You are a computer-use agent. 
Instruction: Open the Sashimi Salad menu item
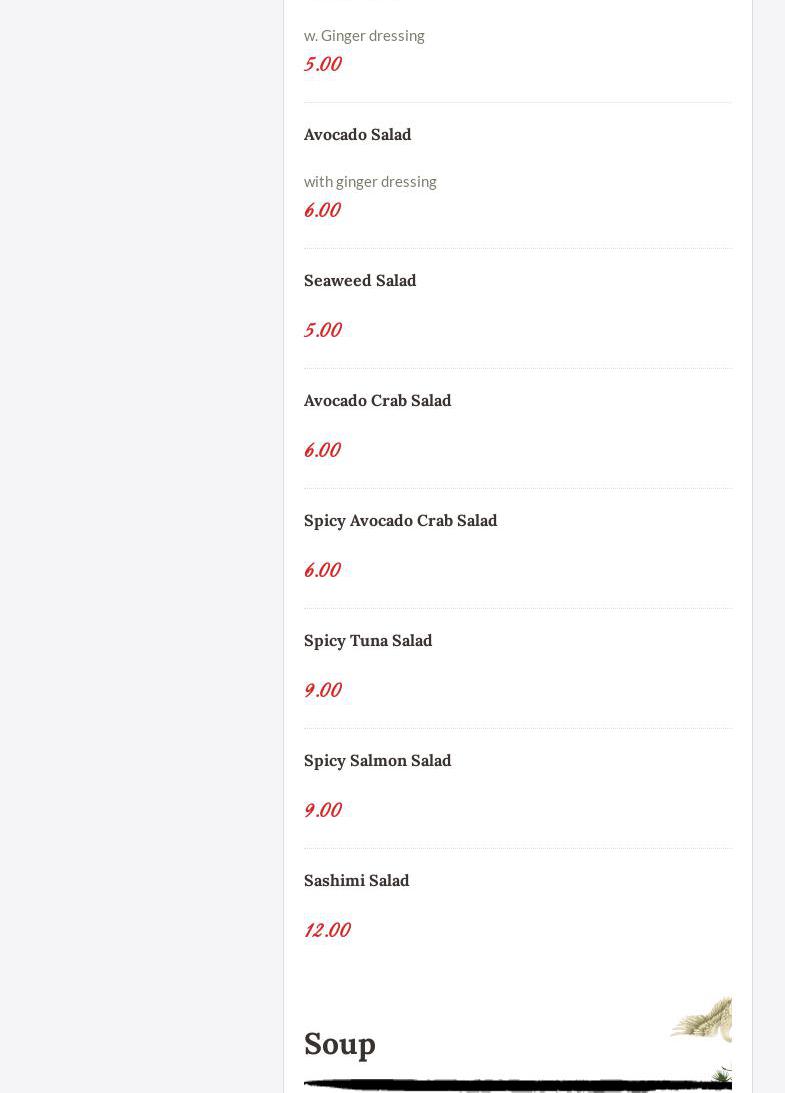click(x=356, y=880)
